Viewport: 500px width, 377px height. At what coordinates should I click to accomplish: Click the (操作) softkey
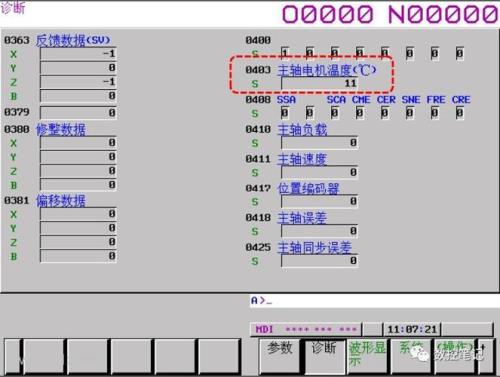click(455, 356)
